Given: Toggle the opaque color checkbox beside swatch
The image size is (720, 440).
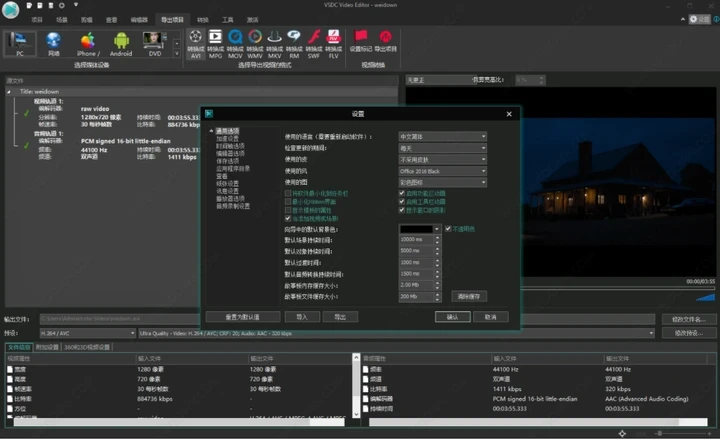Looking at the screenshot, I should coord(448,229).
